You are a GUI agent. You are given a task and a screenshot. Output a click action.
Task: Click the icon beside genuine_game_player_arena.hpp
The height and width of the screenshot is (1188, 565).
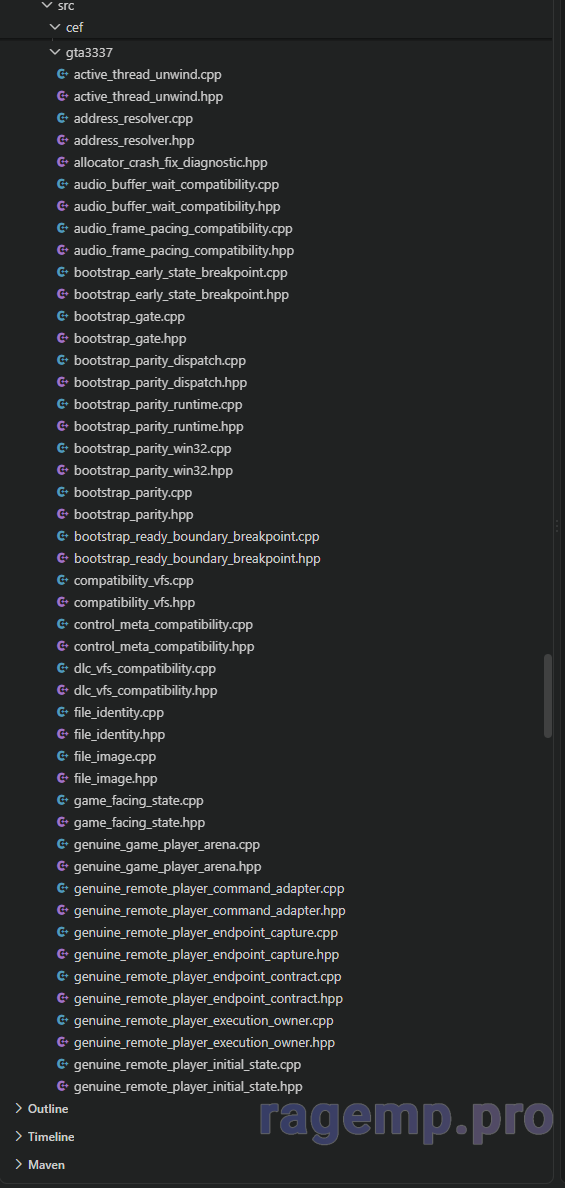(x=63, y=866)
